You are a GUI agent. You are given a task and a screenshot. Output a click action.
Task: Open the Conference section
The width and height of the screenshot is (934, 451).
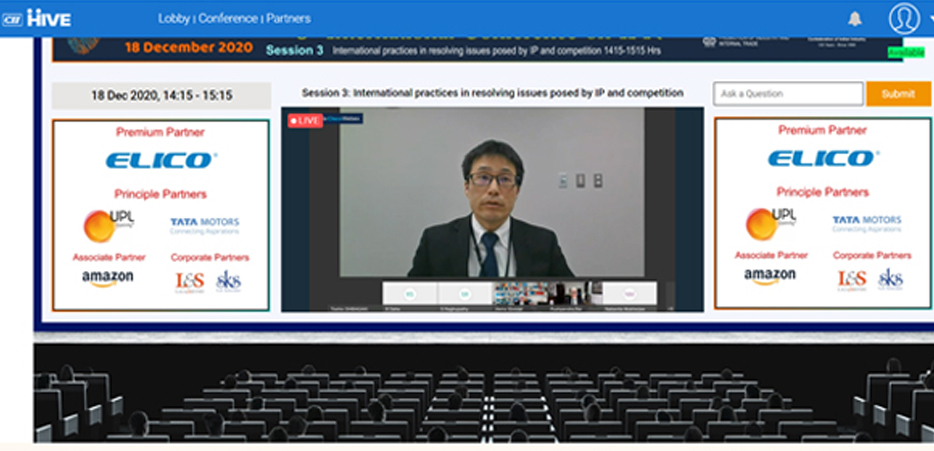coord(228,18)
